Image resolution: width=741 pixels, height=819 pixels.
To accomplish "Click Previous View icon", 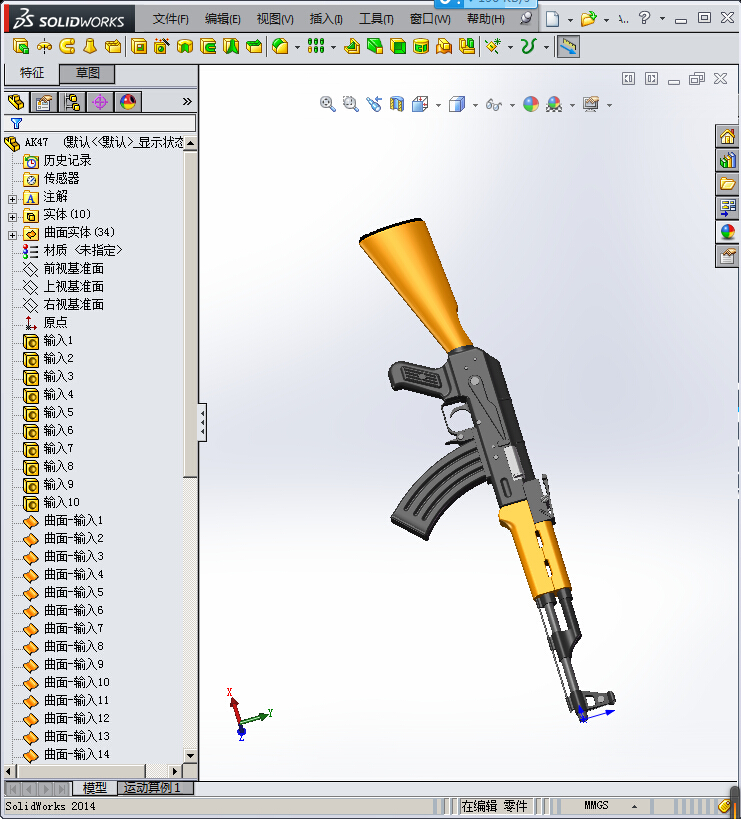I will coord(373,104).
